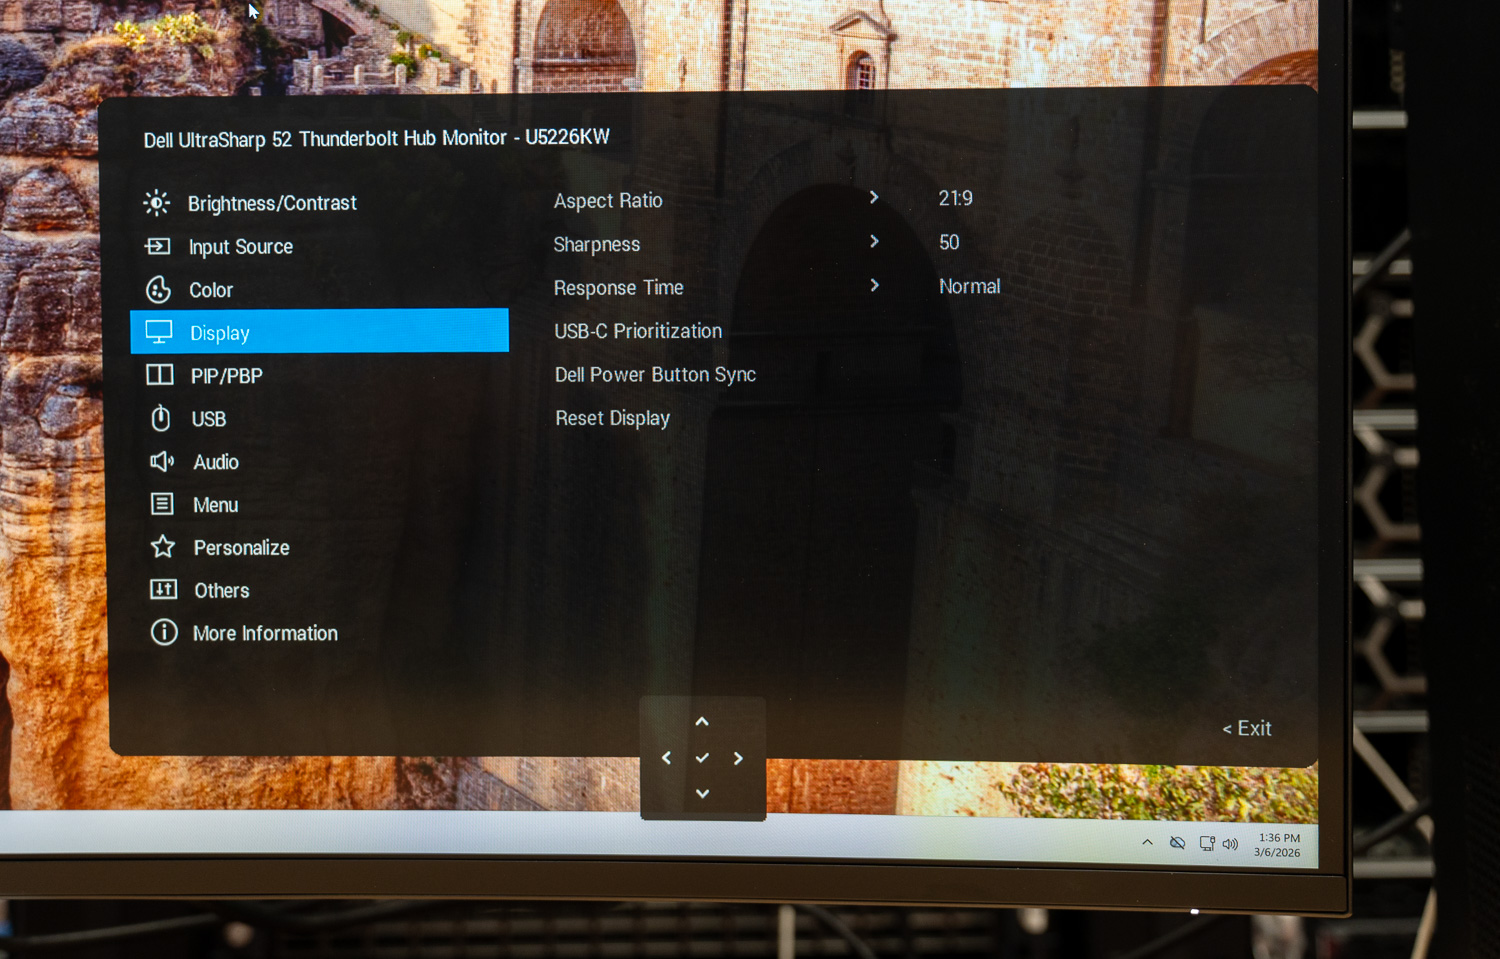Expand the Sharpness setting arrow

874,242
